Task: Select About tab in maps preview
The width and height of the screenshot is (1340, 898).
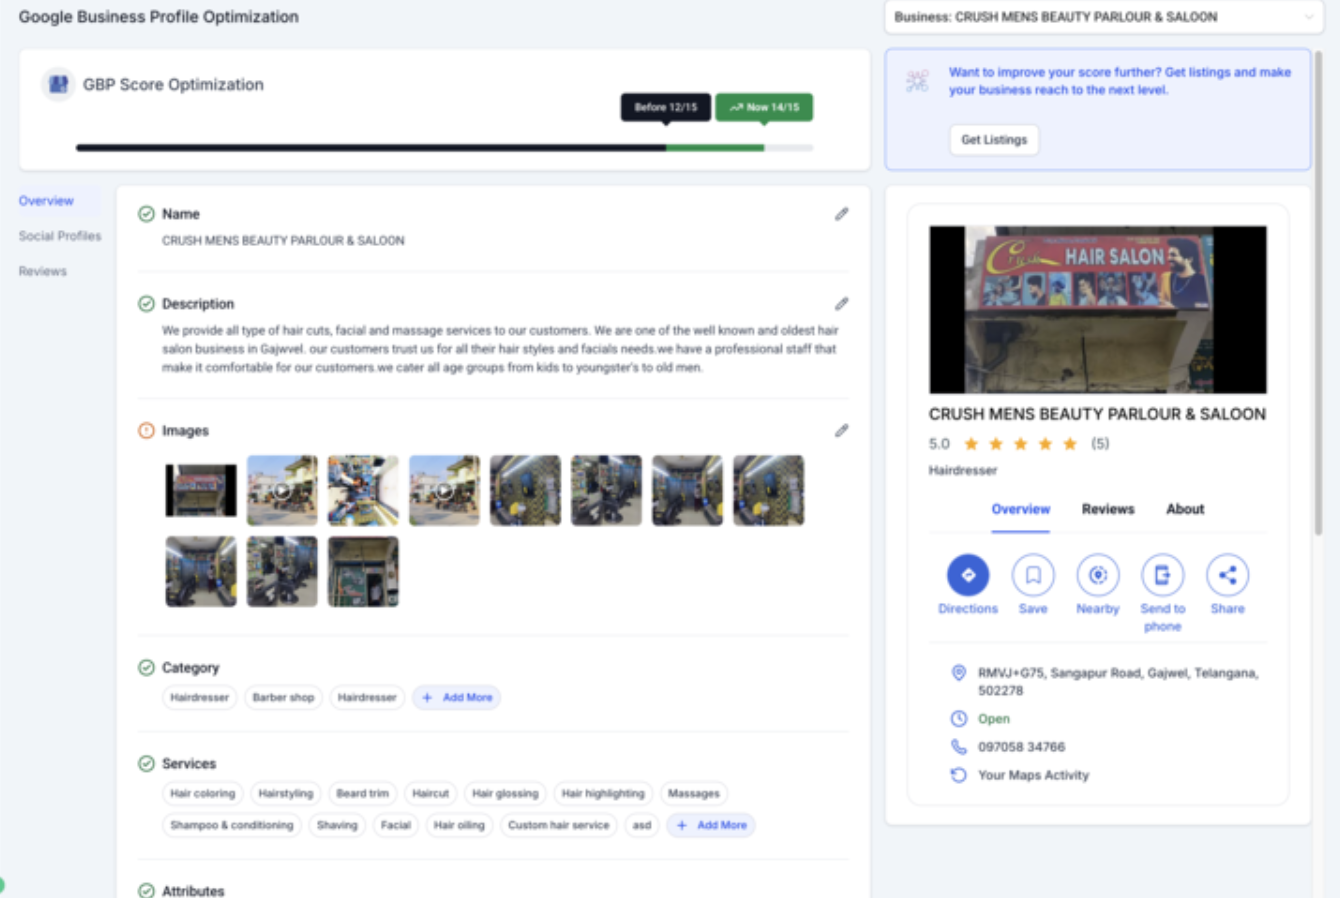Action: [x=1185, y=509]
